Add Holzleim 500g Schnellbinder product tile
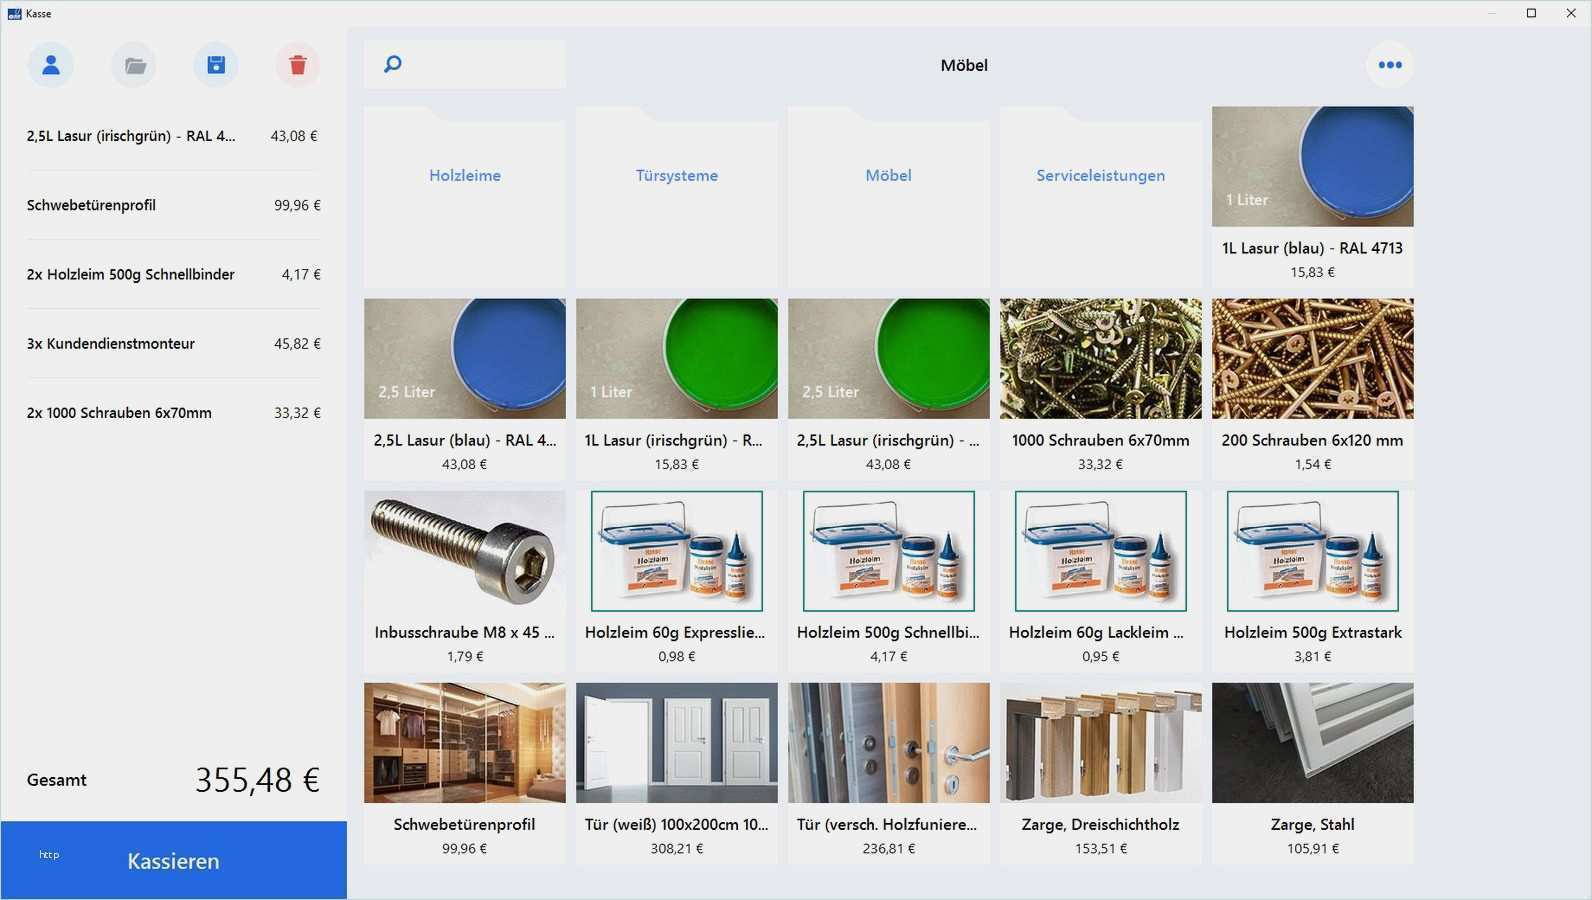 tap(889, 581)
